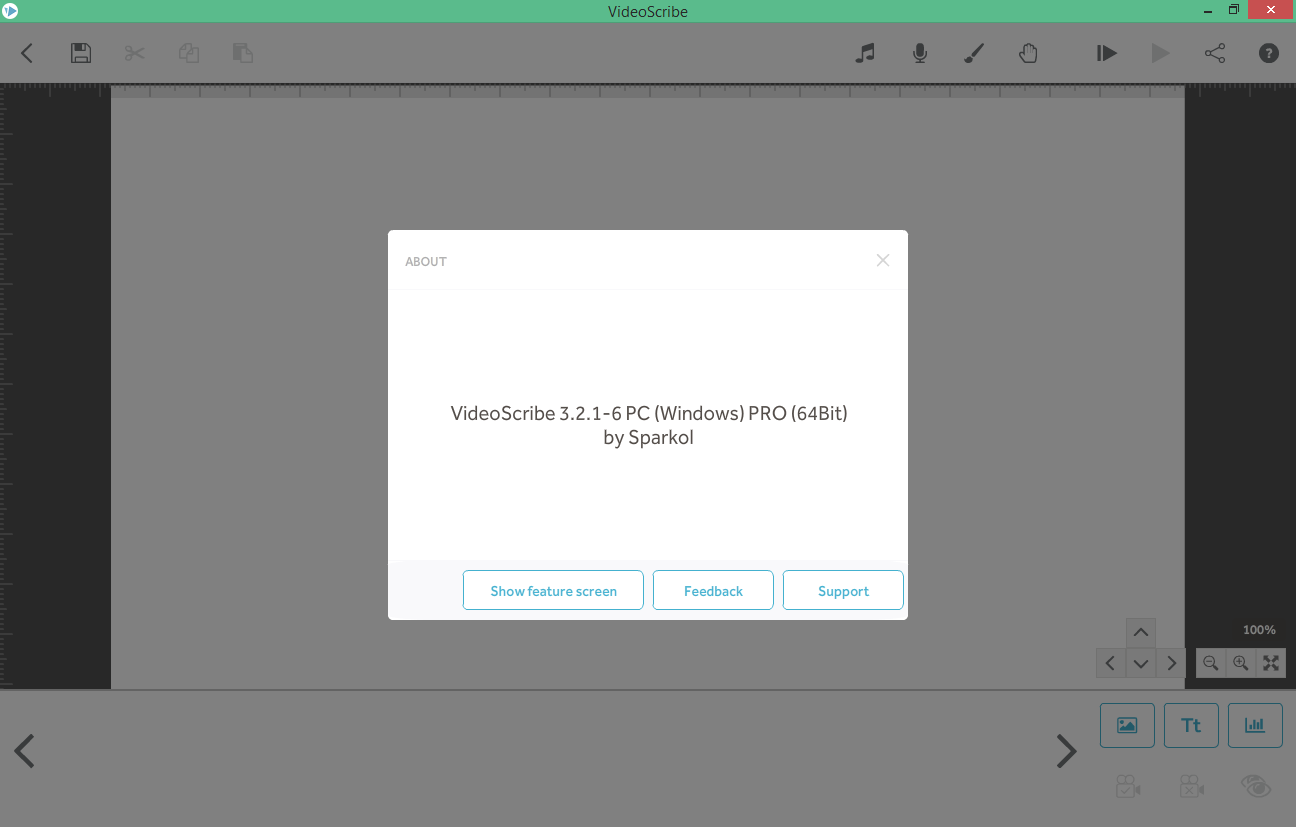Click the VideoScribe version text

coord(649,413)
